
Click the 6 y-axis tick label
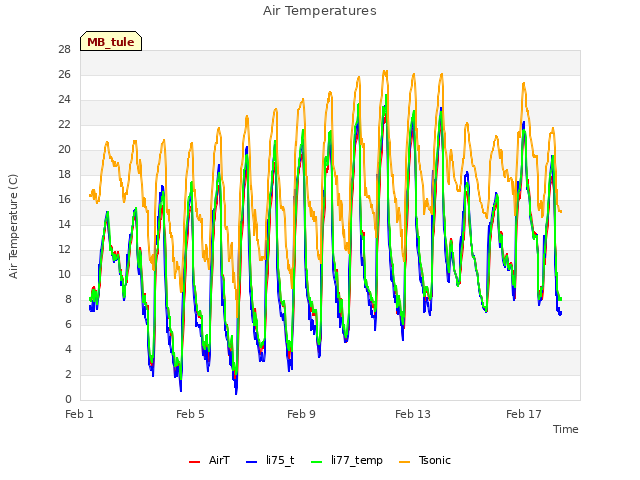point(68,324)
